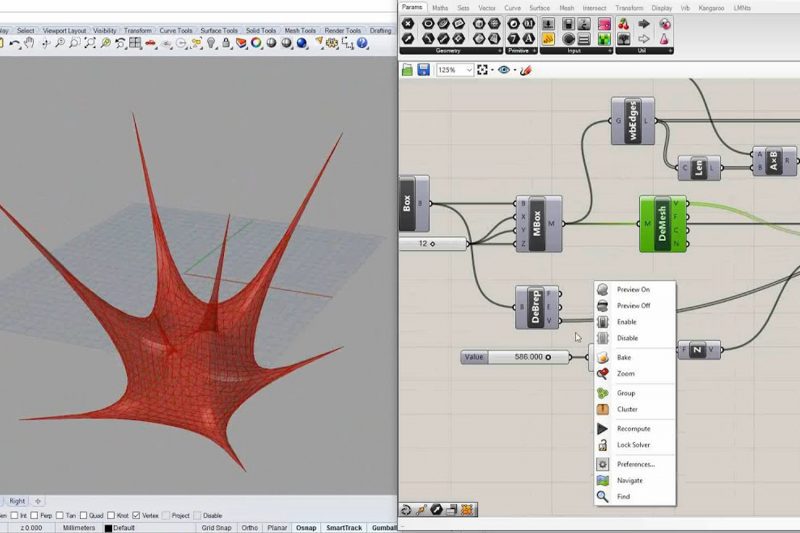Open the 125% zoom level dropdown
This screenshot has width=800, height=533.
coord(468,70)
